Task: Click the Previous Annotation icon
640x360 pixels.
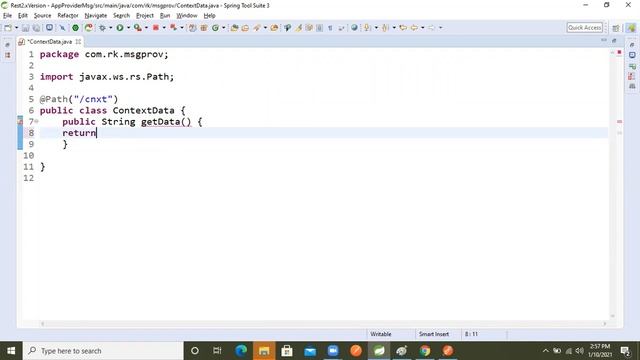Action: 385,28
